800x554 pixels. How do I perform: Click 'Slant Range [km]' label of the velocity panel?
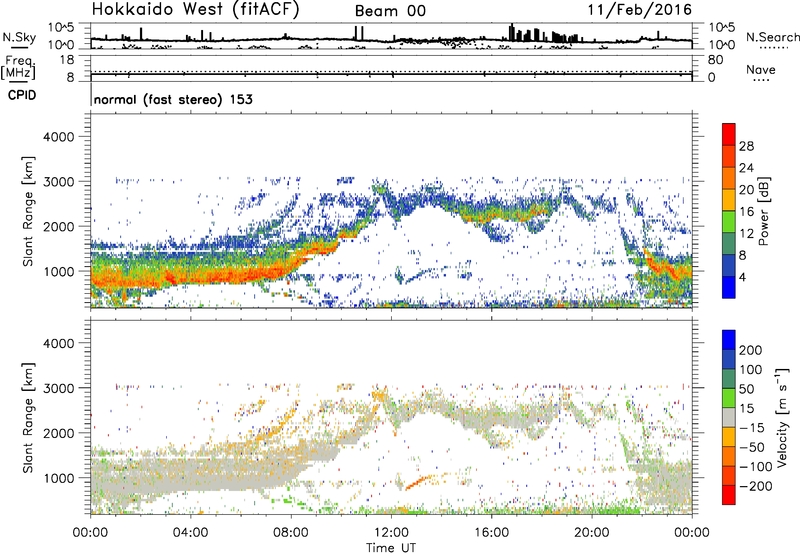[28, 417]
